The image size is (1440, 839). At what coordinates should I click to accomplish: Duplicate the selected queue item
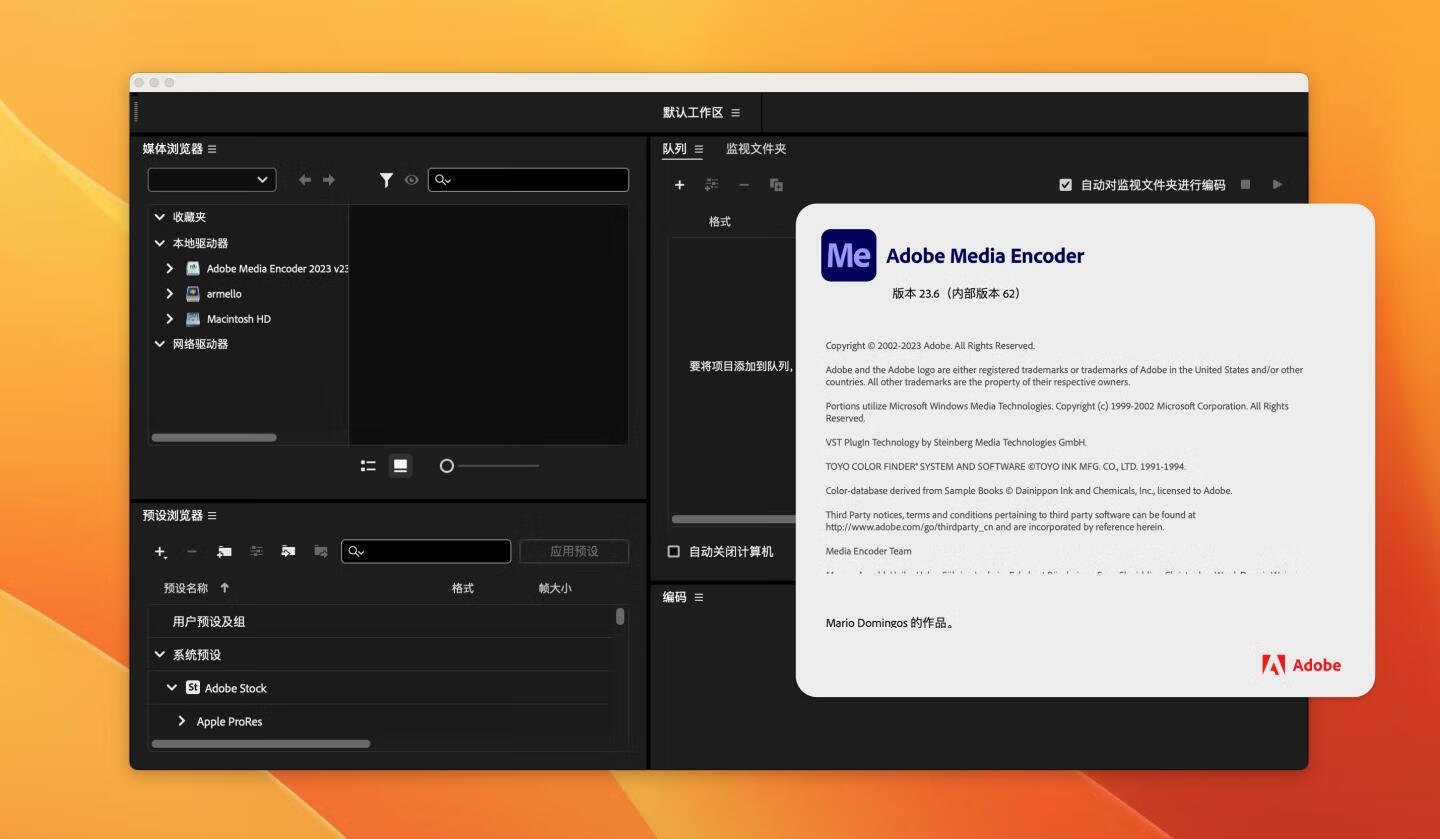776,185
